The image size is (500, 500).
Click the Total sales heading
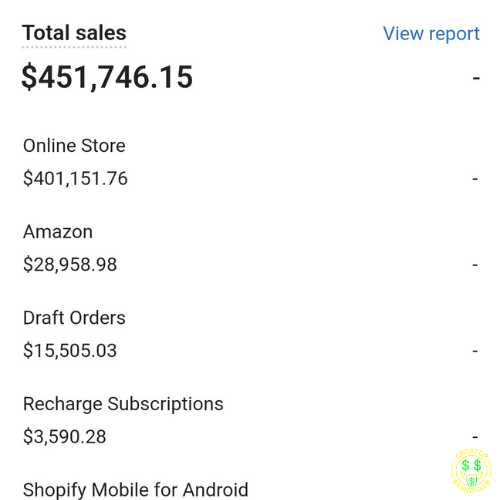pyautogui.click(x=74, y=33)
